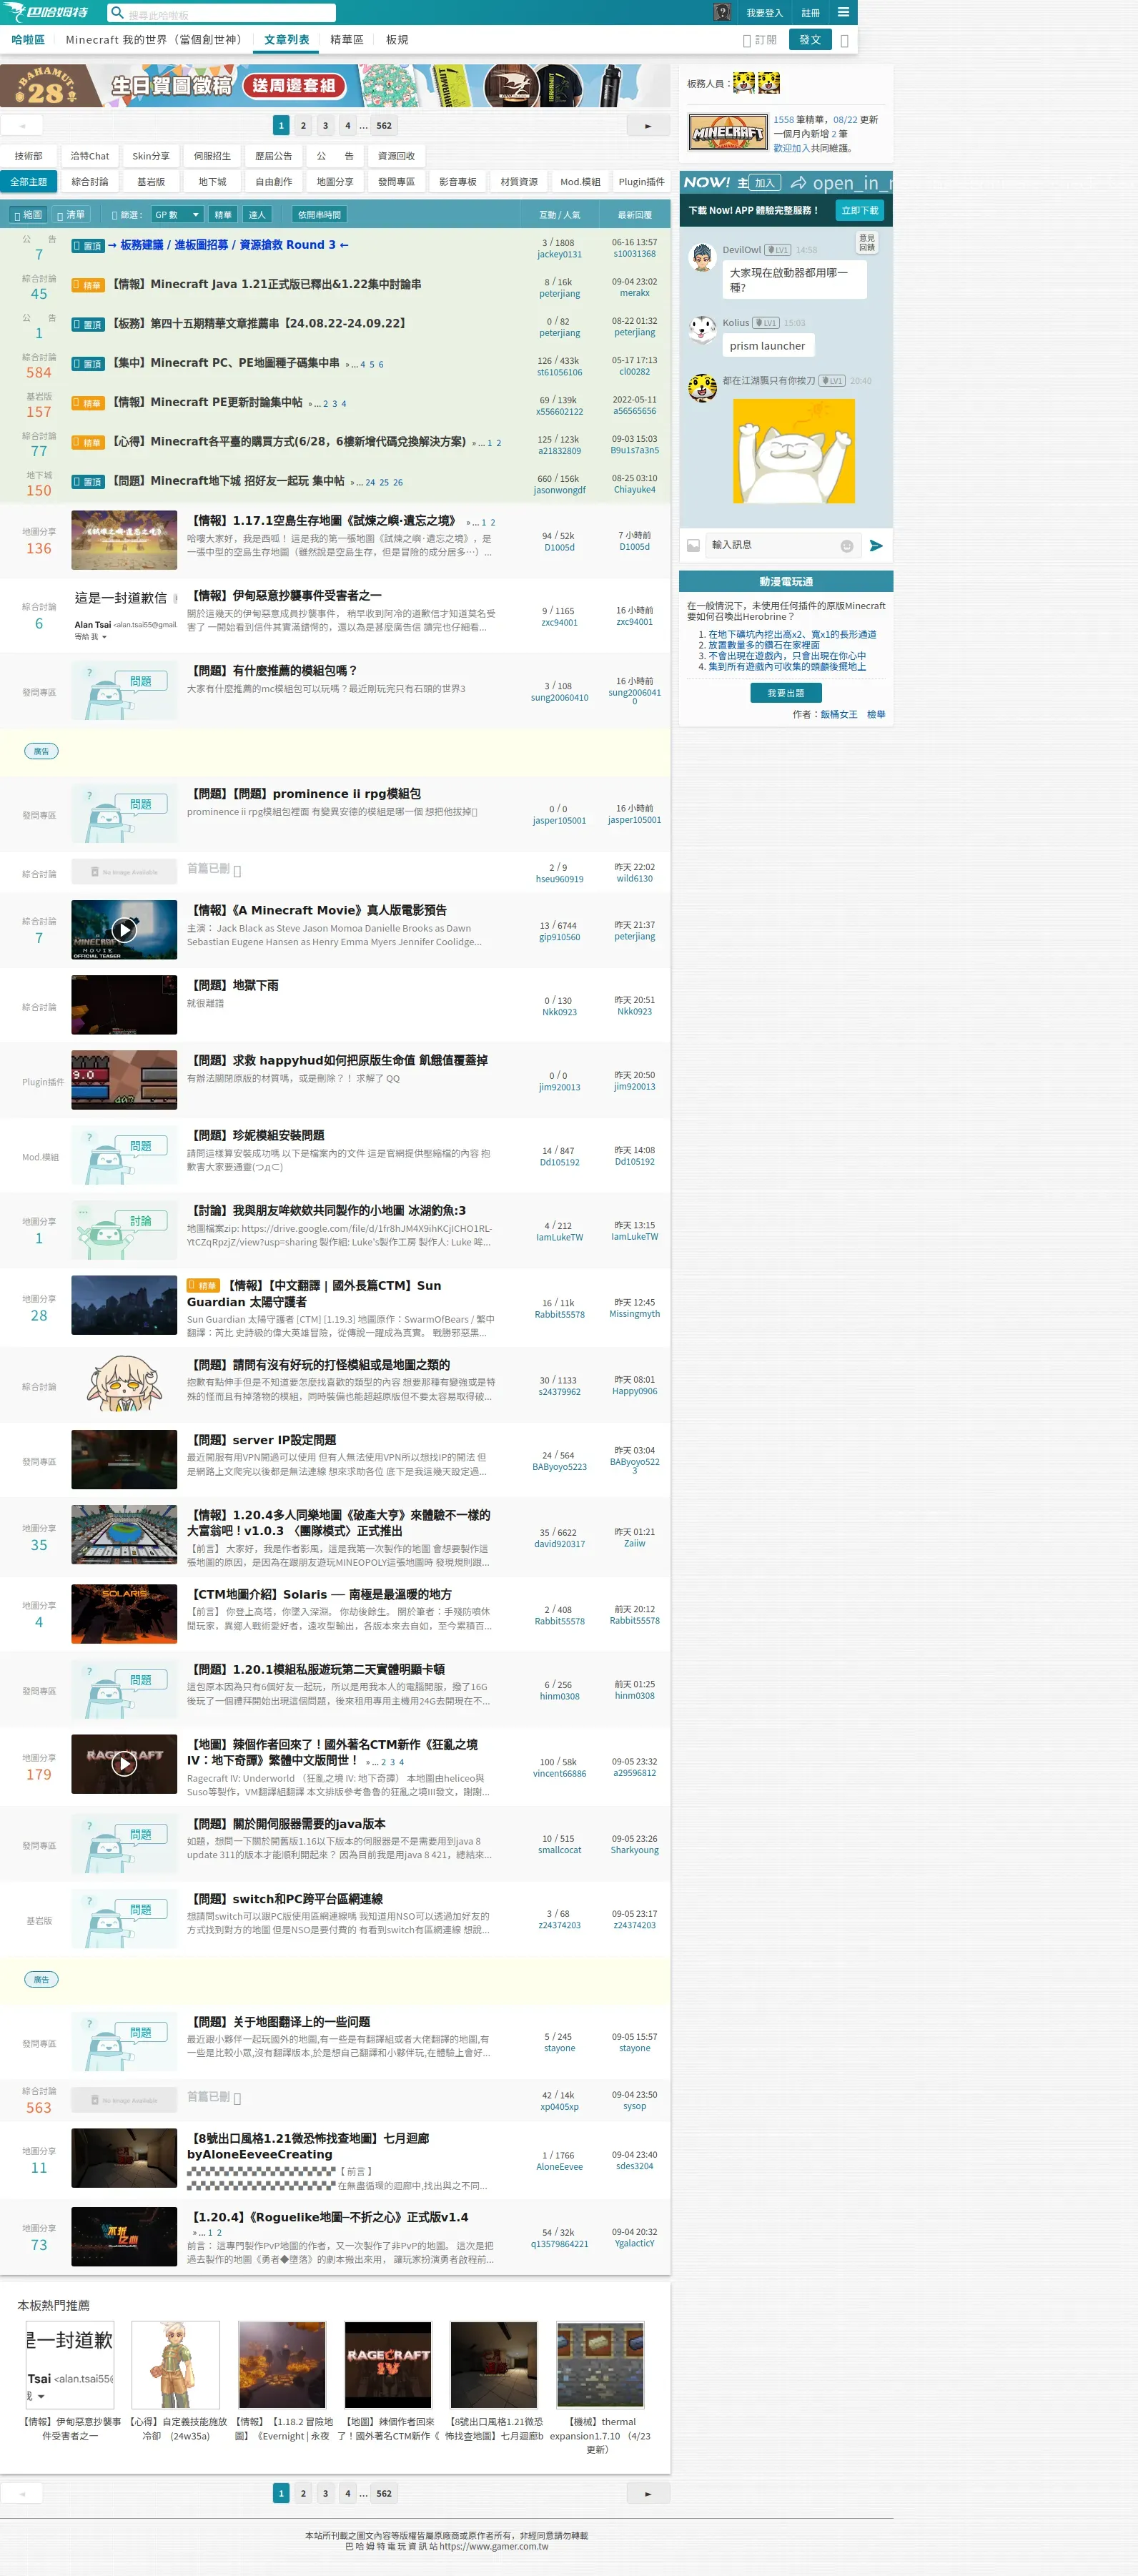Viewport: 1138px width, 2576px height.
Task: Expand the pages of the Roguelike 不折之心 thread
Action: click(200, 2232)
